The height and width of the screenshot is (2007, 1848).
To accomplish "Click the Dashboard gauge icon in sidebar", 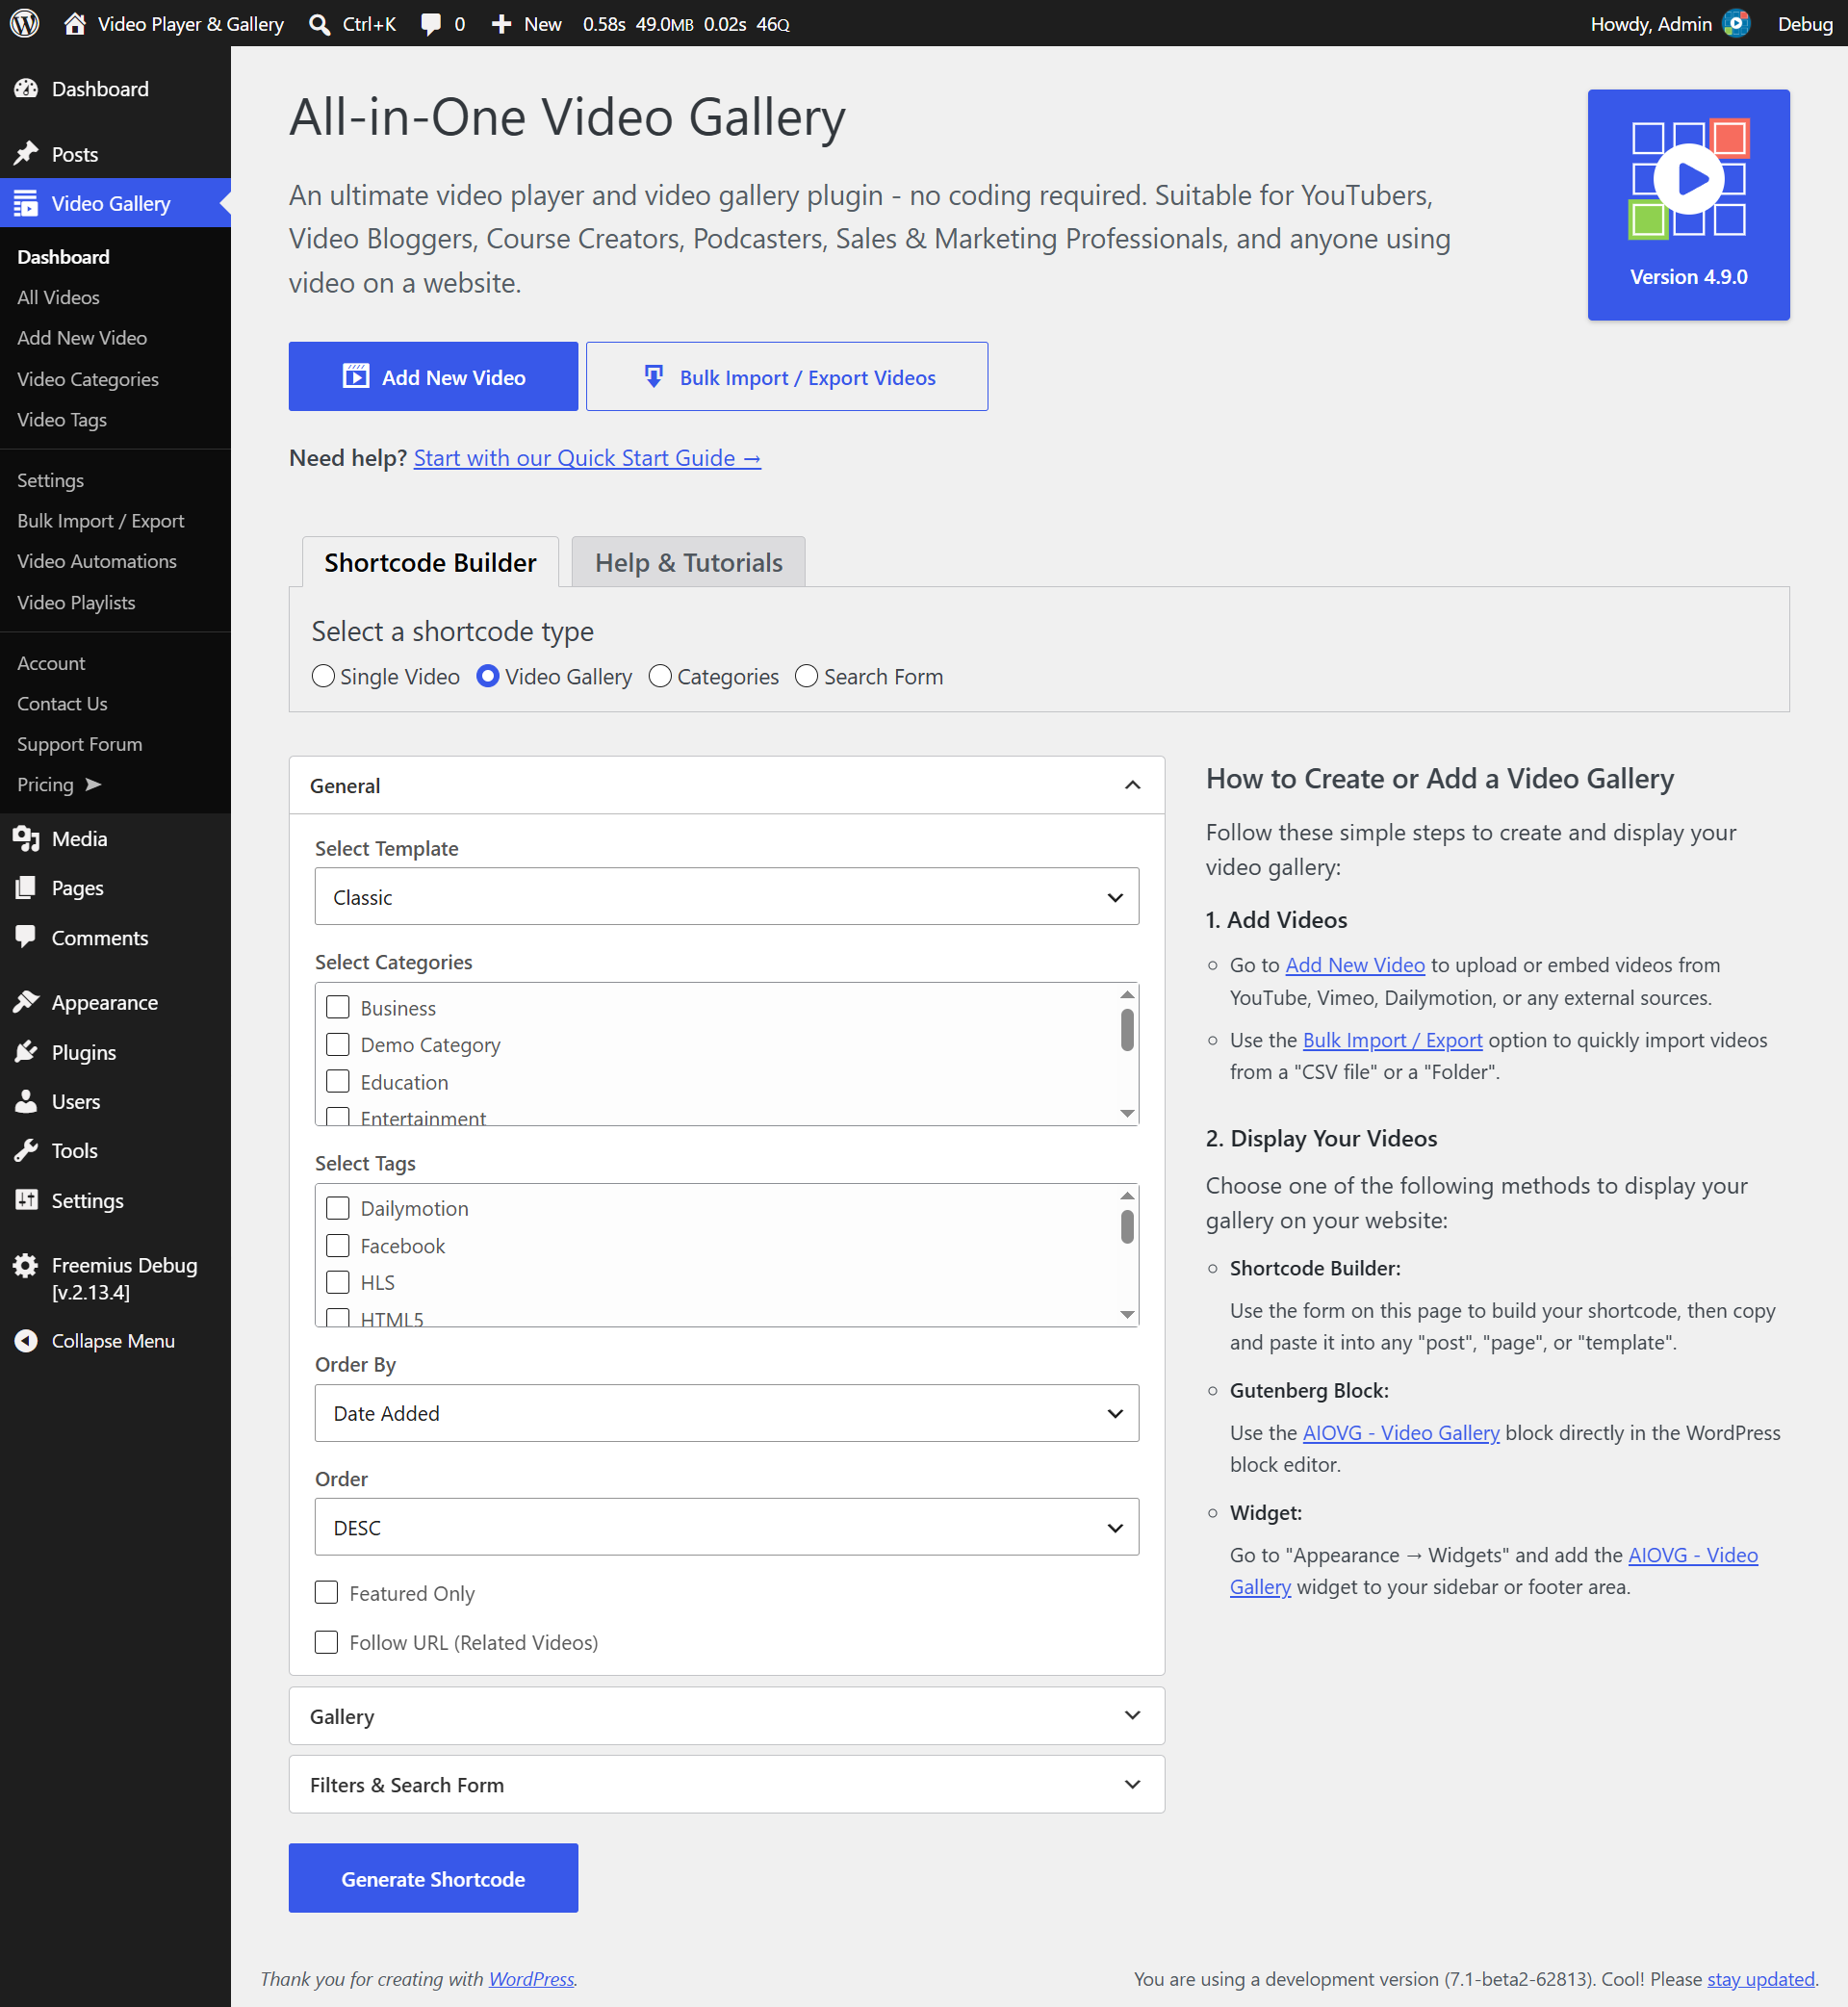I will tap(26, 89).
